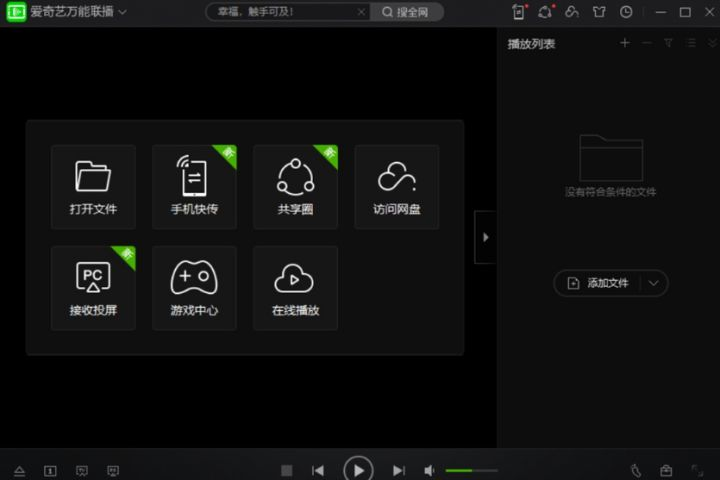
Task: Click the playlist filter funnel icon
Action: pos(669,43)
